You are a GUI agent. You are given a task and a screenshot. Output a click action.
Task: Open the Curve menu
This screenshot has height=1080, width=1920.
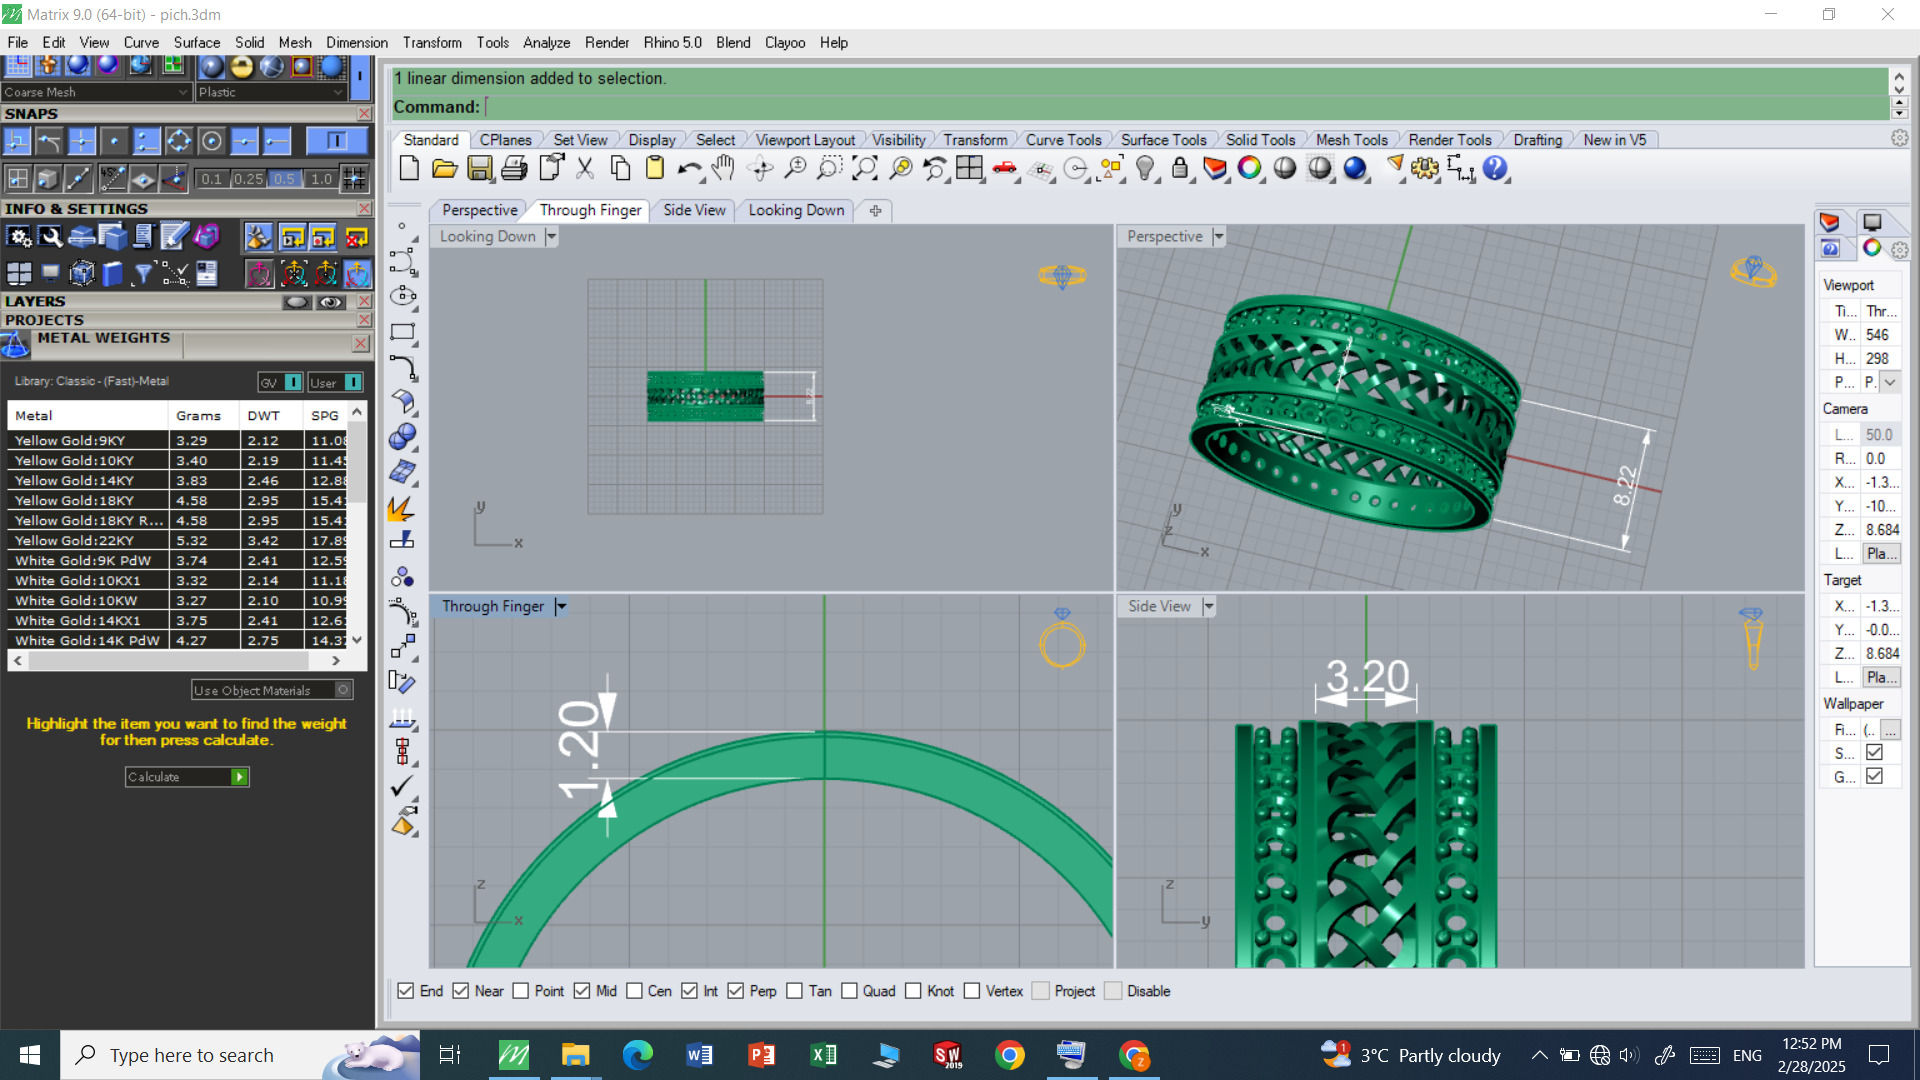pyautogui.click(x=141, y=43)
